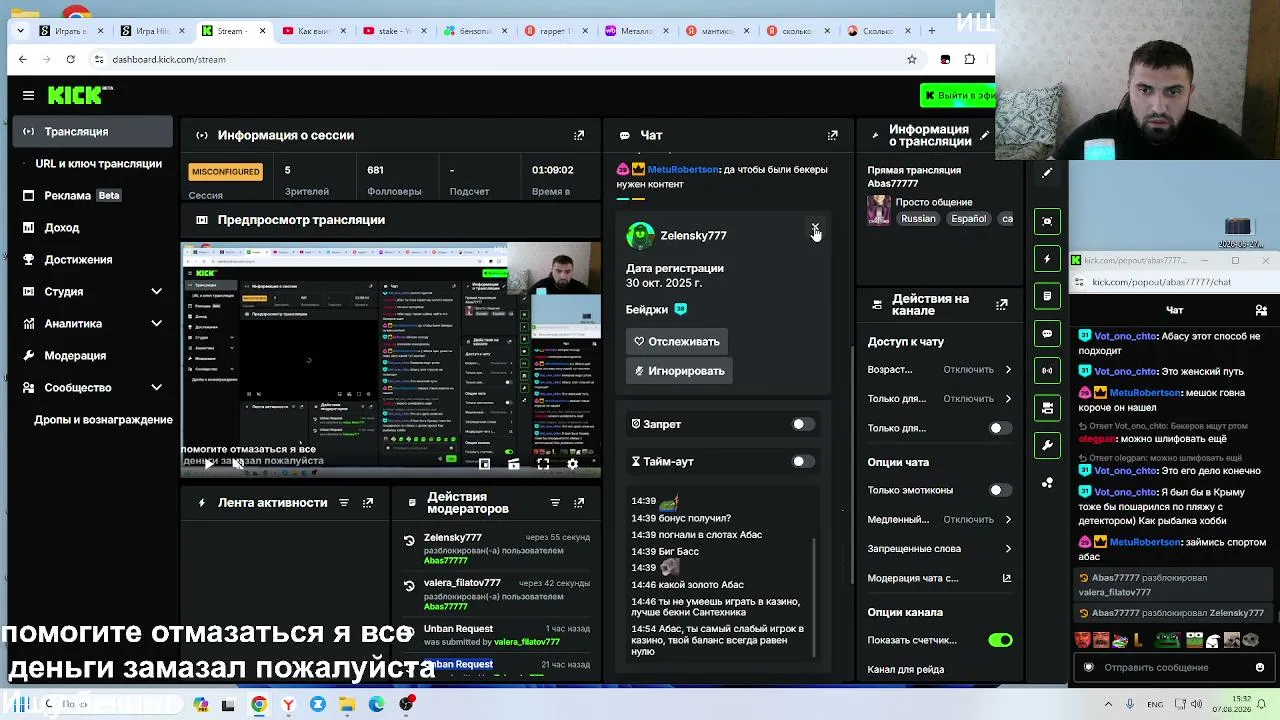Select Трансляция in the sidebar
1280x720 pixels.
pos(93,131)
